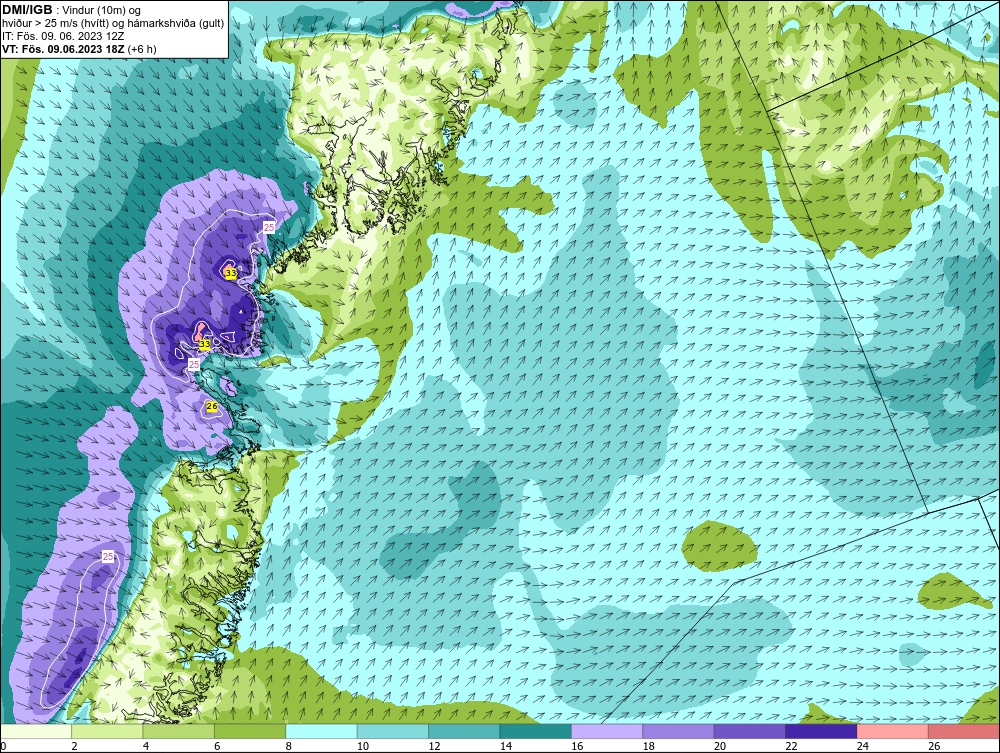Click the '8' legend tick value
The image size is (1000, 753).
[289, 746]
